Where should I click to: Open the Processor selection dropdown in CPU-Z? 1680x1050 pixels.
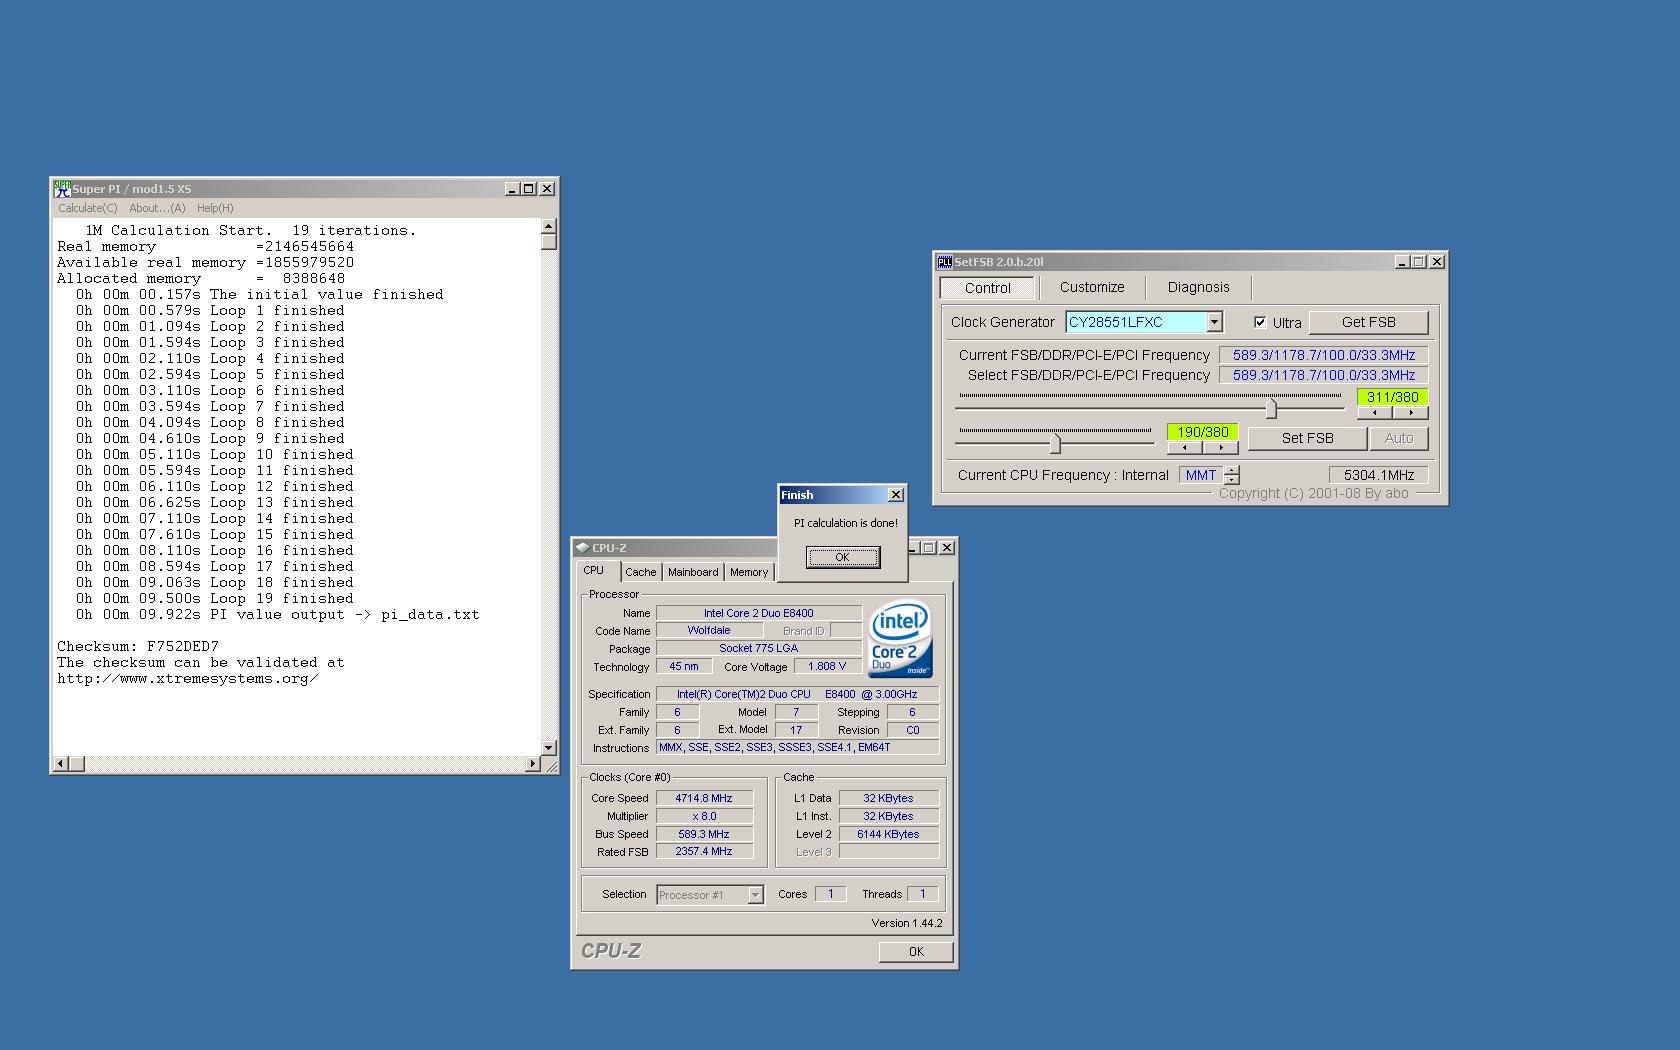point(755,895)
